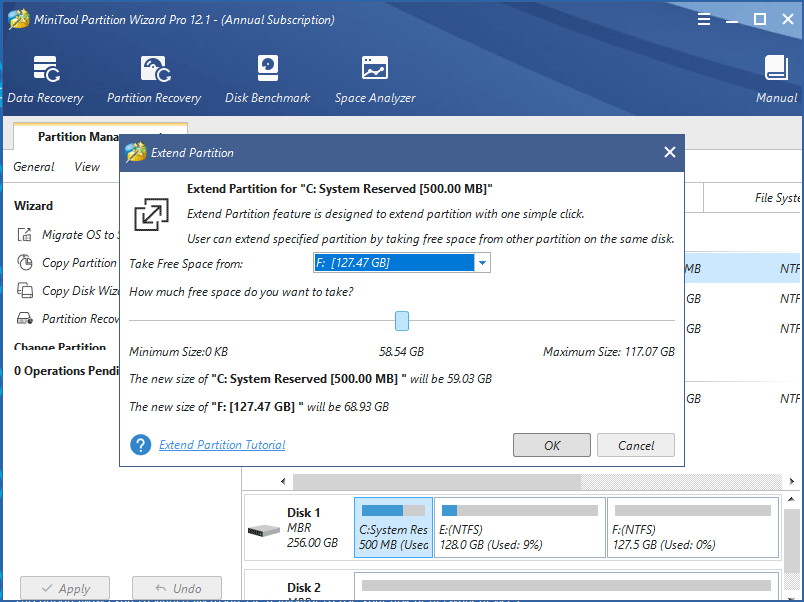Click the Minimum Size:0 KB text
Screen dimensions: 804x602
[x=178, y=351]
